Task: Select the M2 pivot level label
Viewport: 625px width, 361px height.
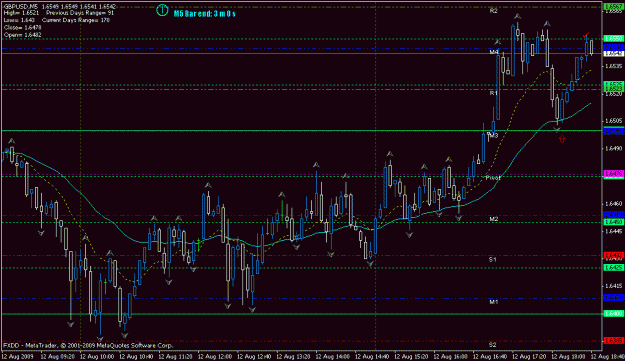Action: pos(494,219)
